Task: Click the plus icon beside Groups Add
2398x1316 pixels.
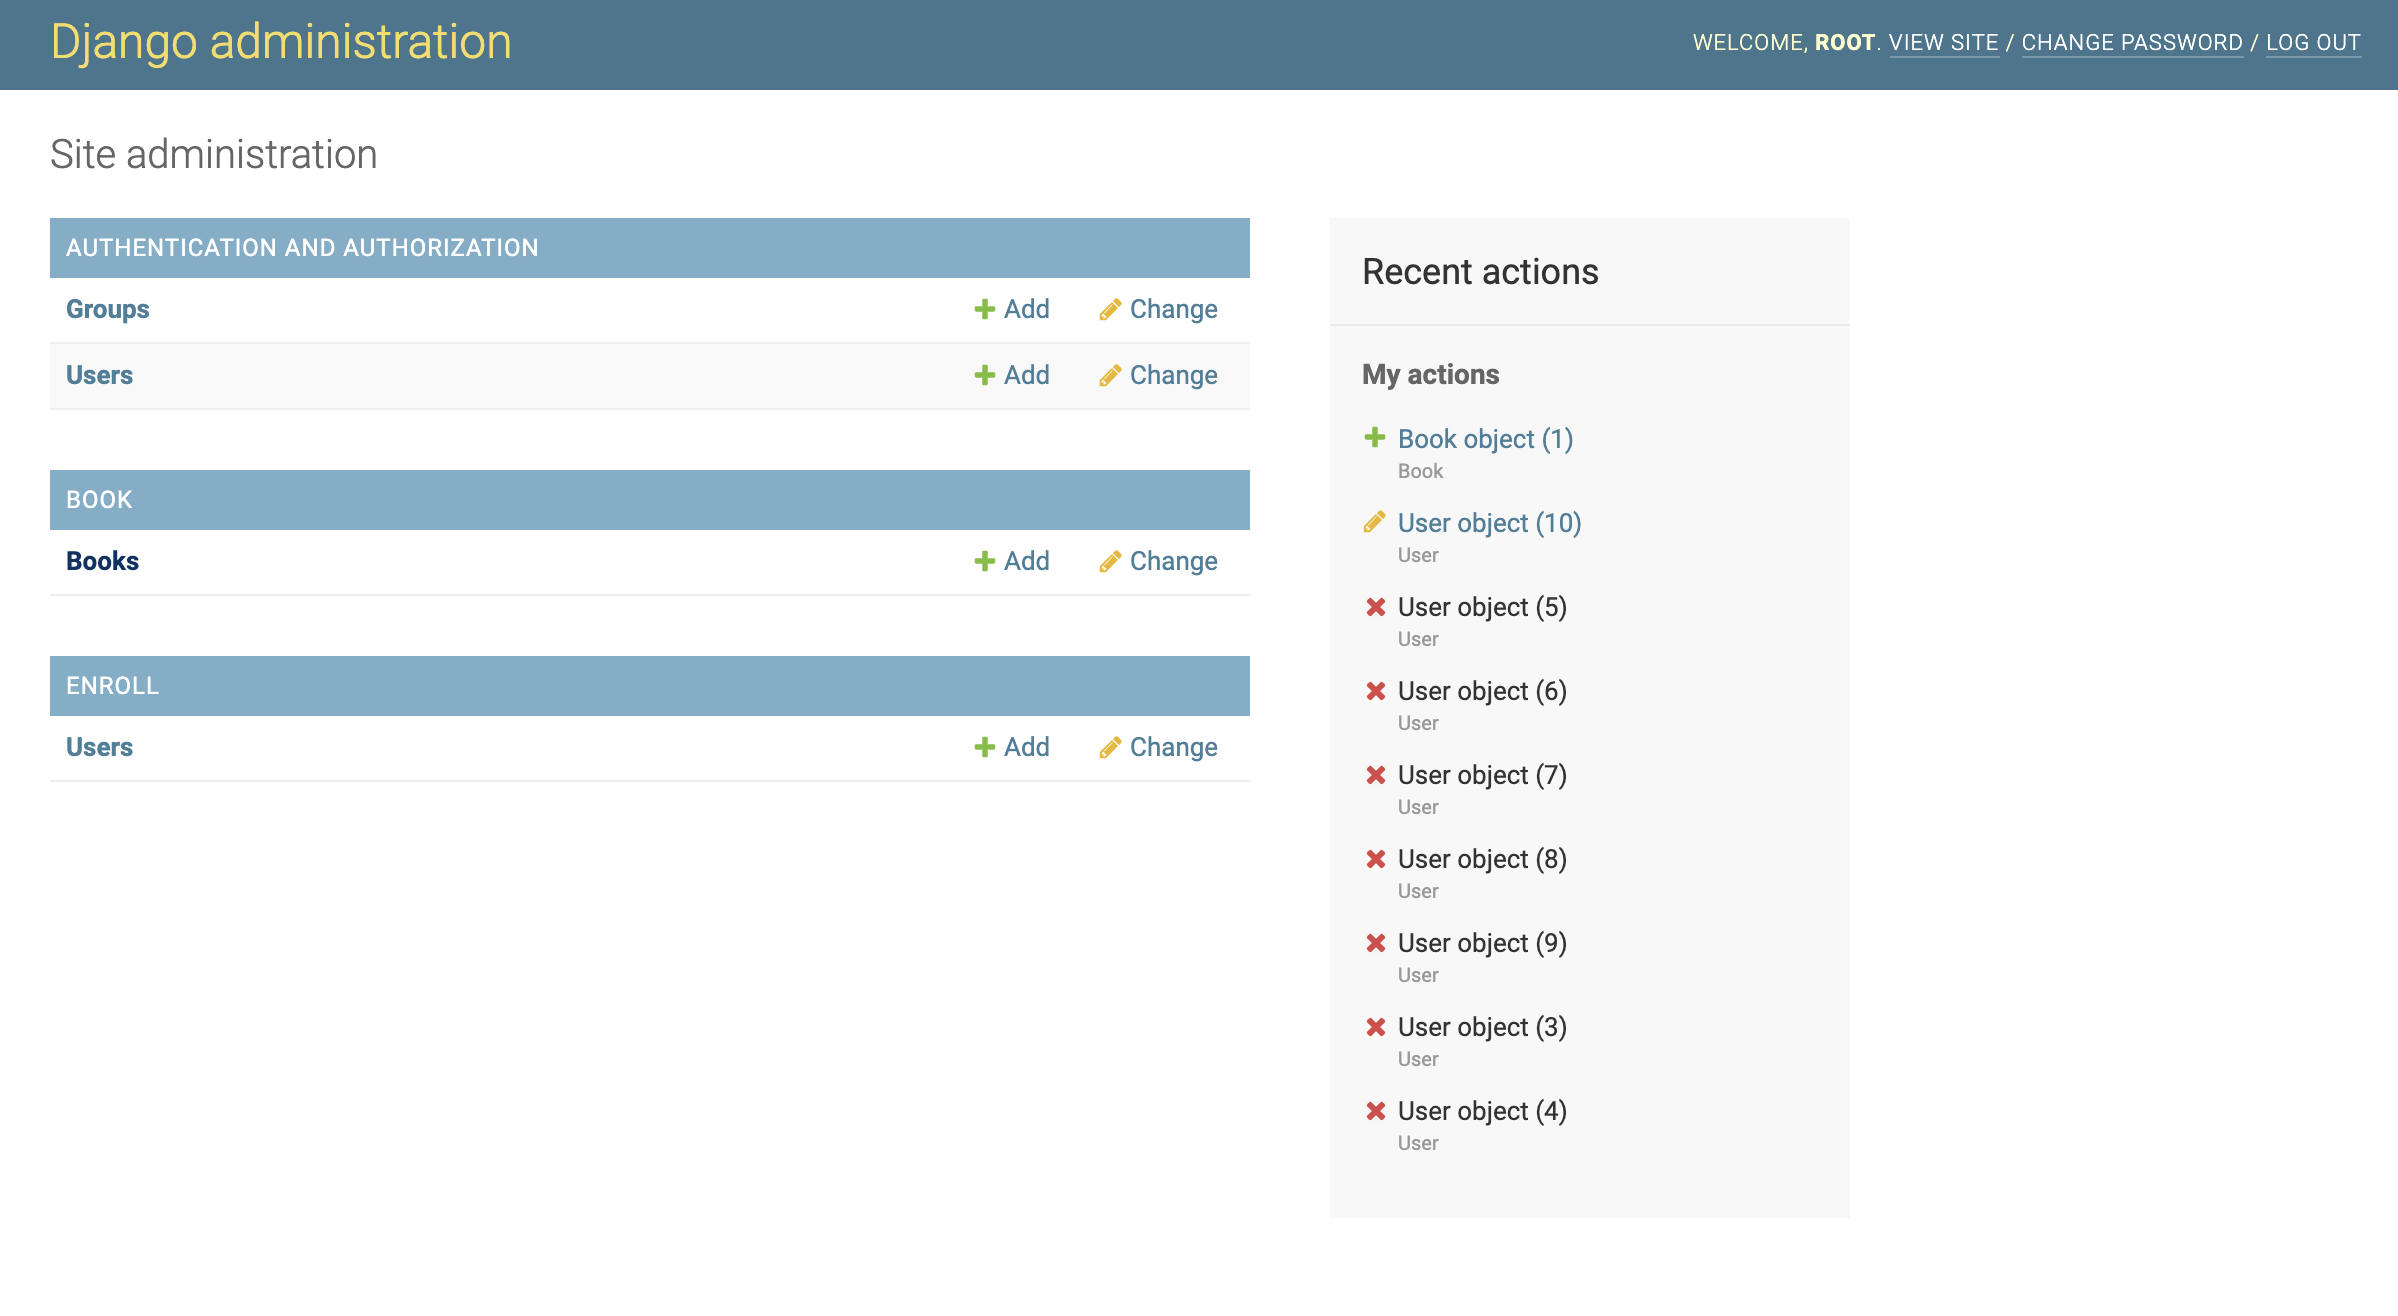Action: (984, 309)
